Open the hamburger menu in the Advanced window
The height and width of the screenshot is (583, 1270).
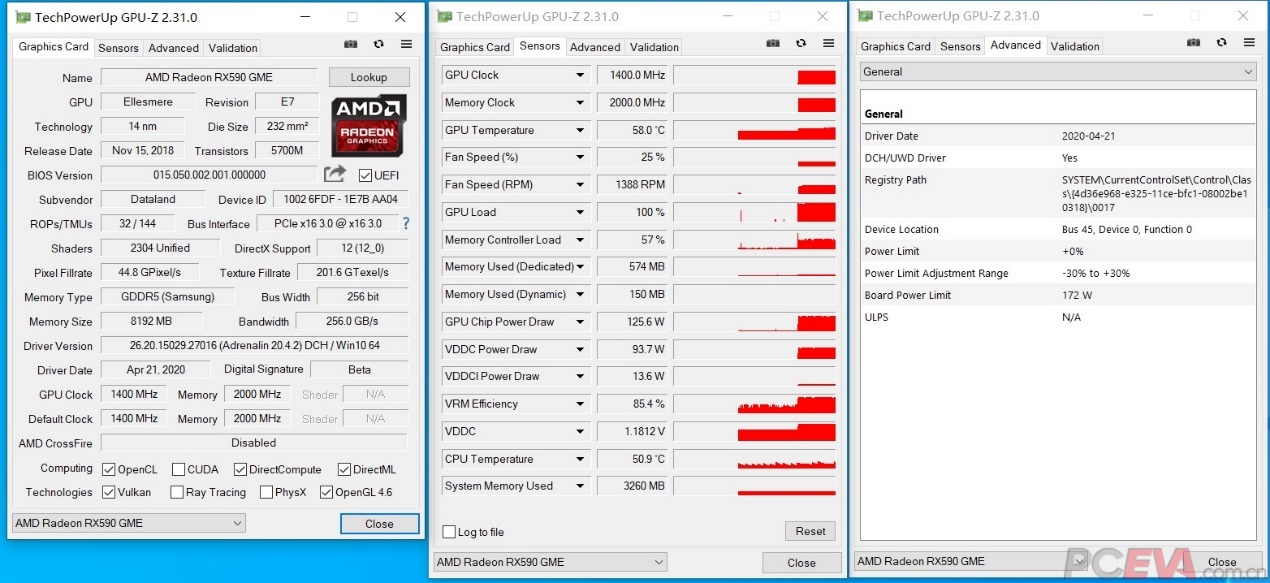click(1248, 43)
